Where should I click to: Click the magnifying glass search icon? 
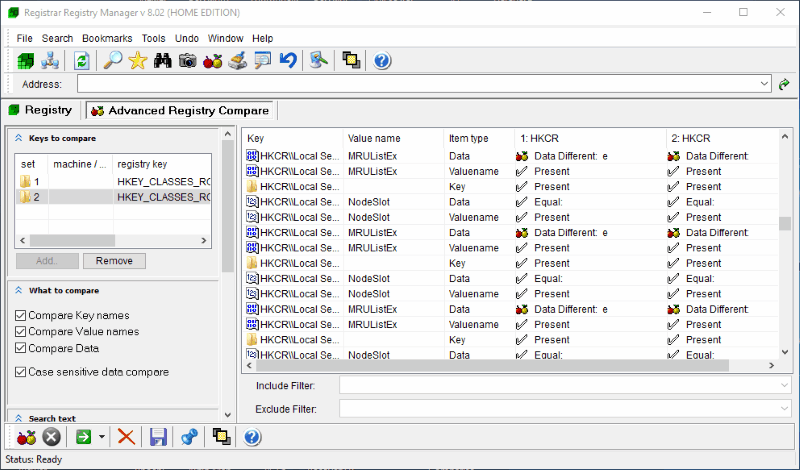[113, 61]
